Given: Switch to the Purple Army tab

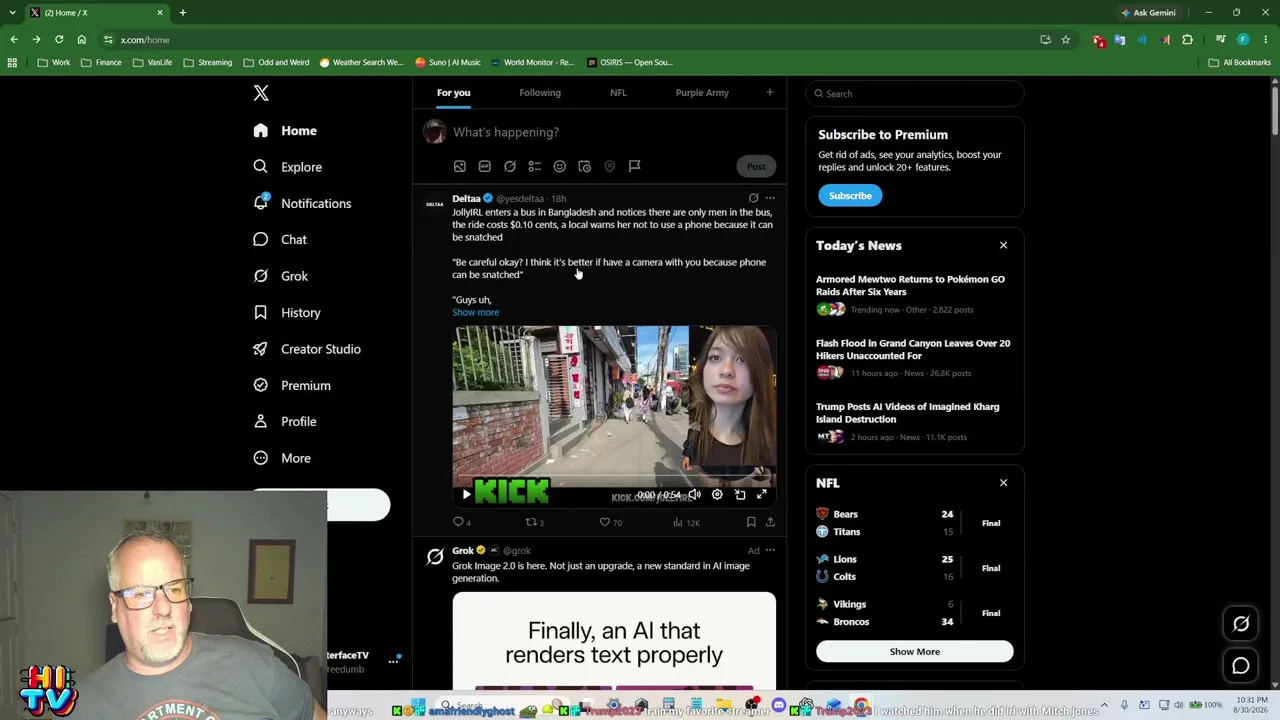Looking at the screenshot, I should tap(702, 93).
